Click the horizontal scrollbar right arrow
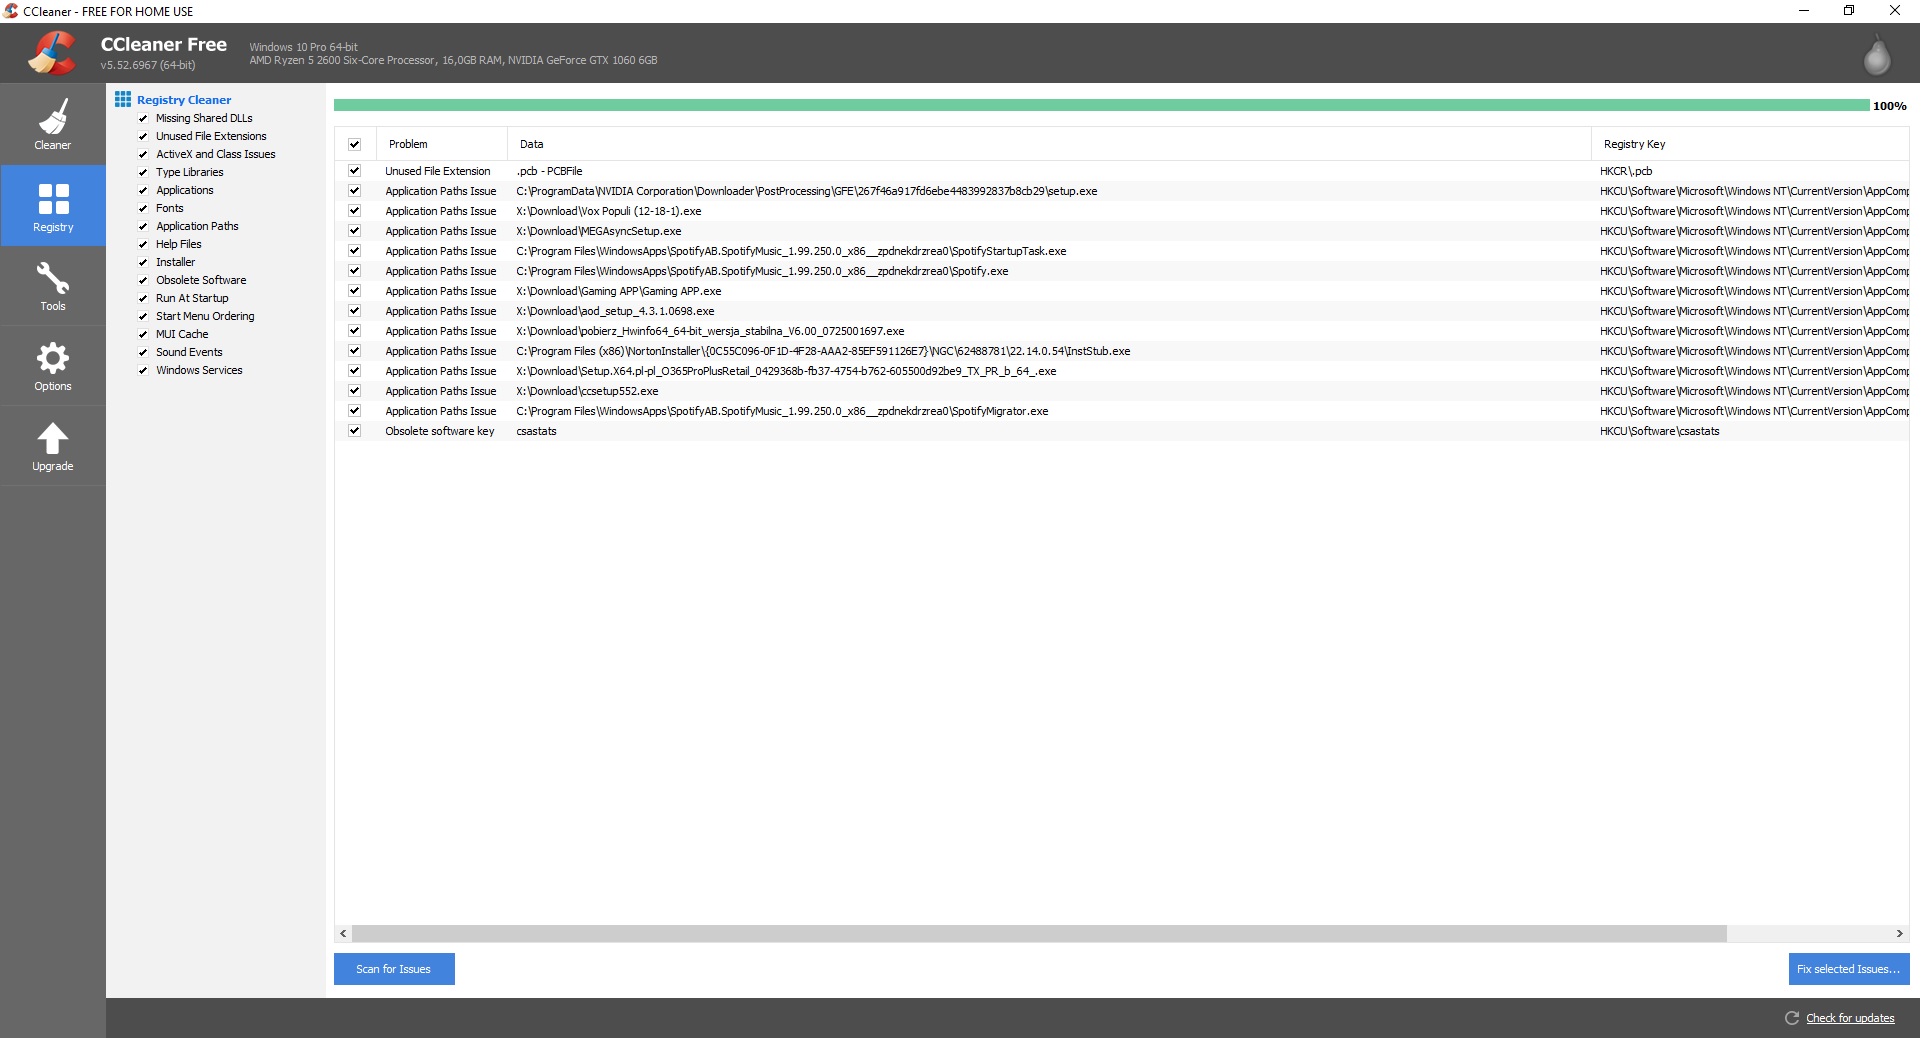 coord(1900,933)
